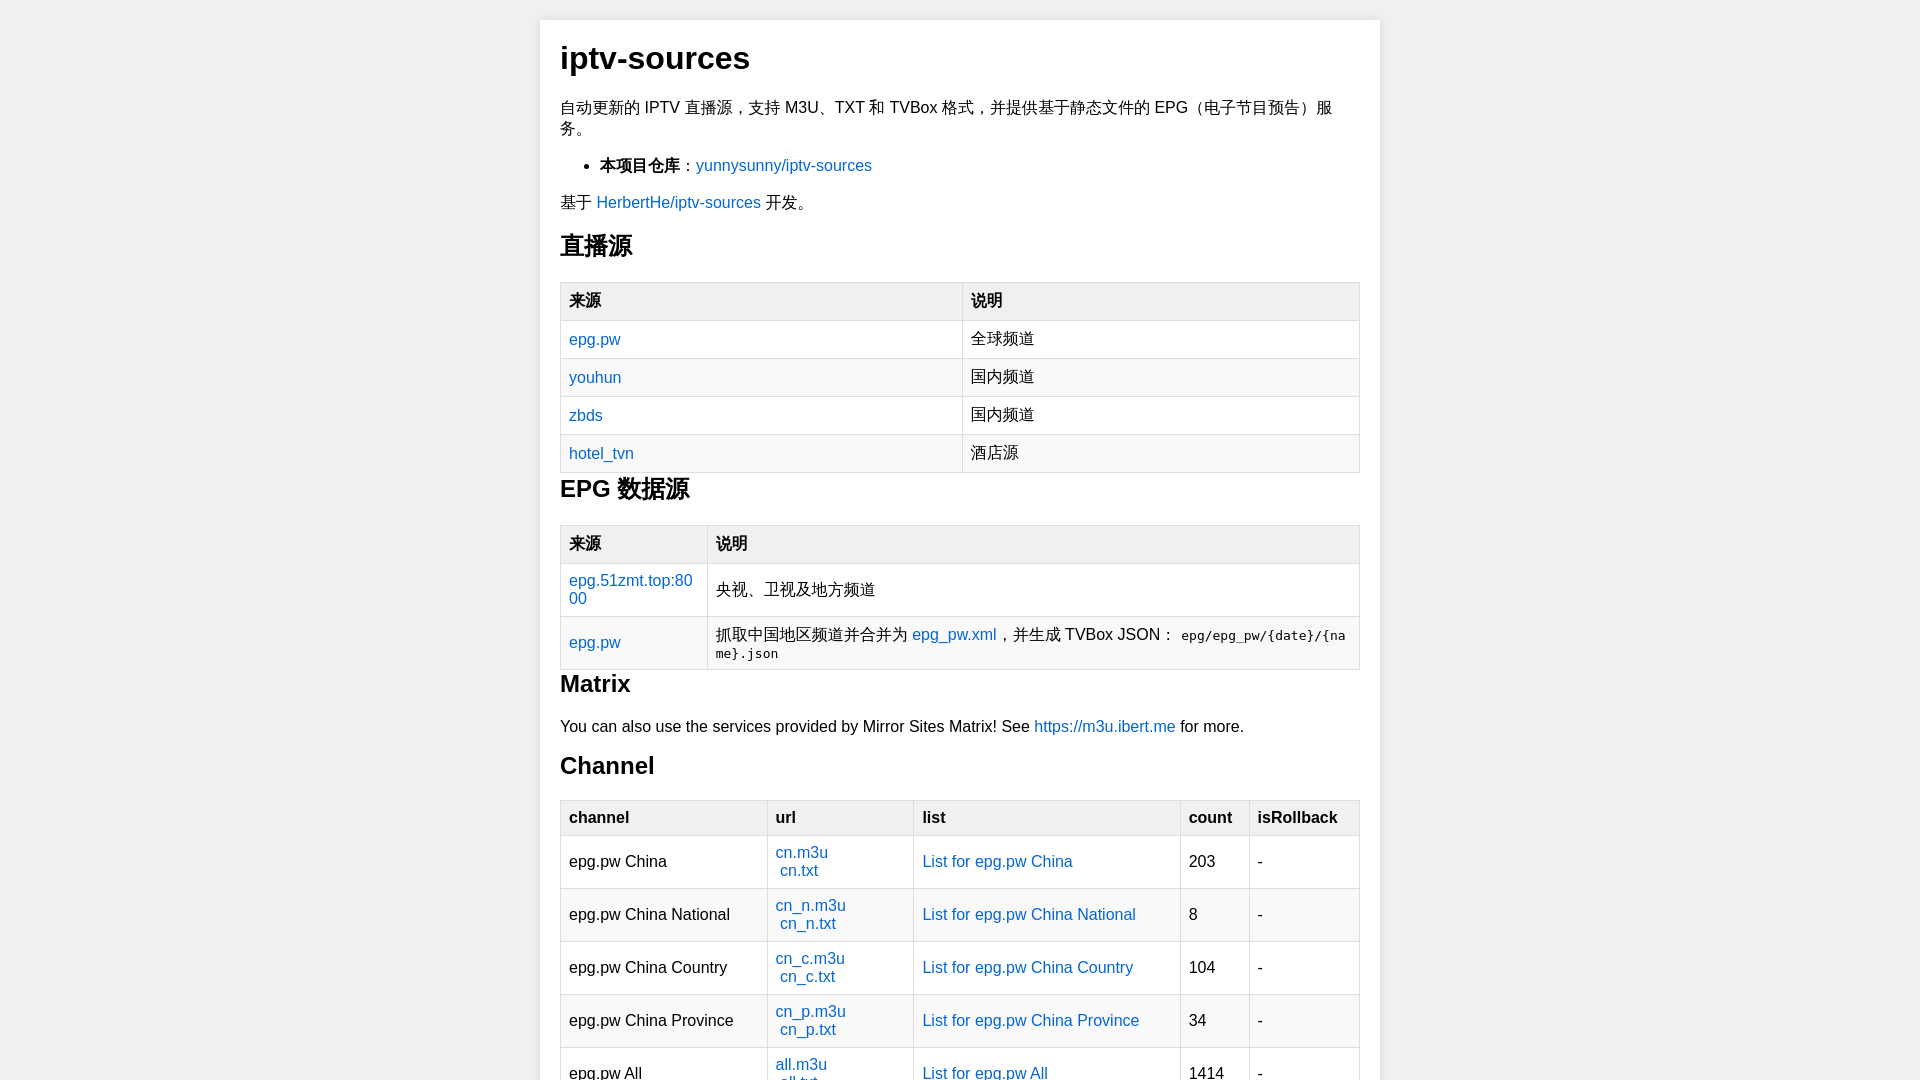The image size is (1920, 1080).
Task: Click the Matrix section heading
Action: point(595,684)
